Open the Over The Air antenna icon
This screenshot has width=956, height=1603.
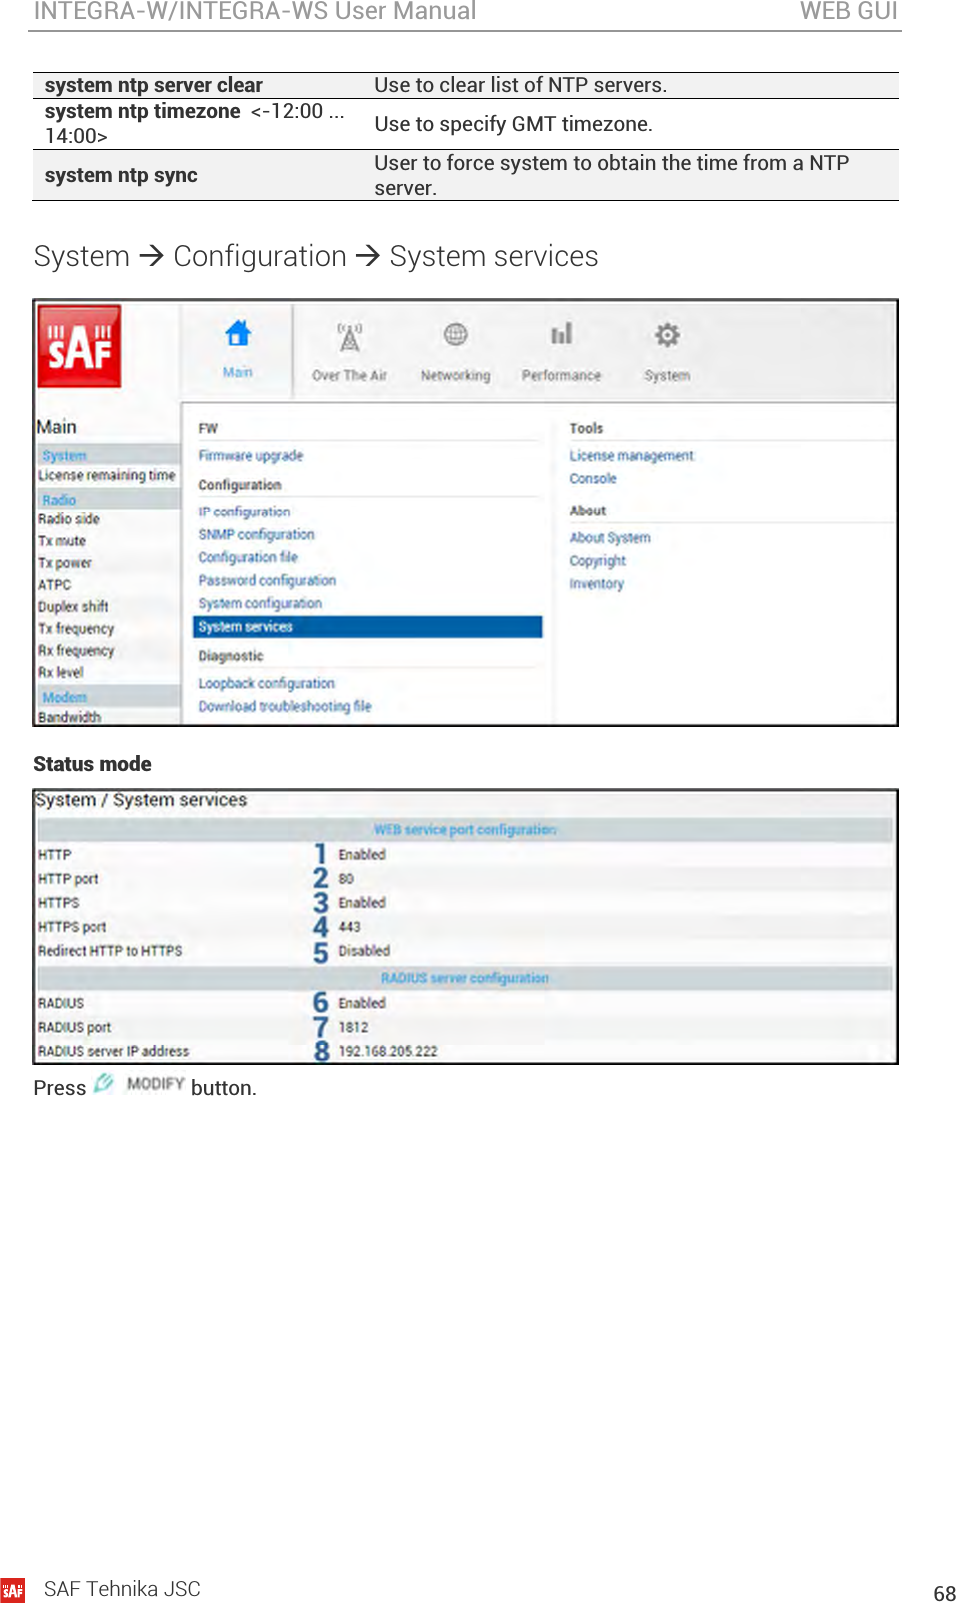349,337
